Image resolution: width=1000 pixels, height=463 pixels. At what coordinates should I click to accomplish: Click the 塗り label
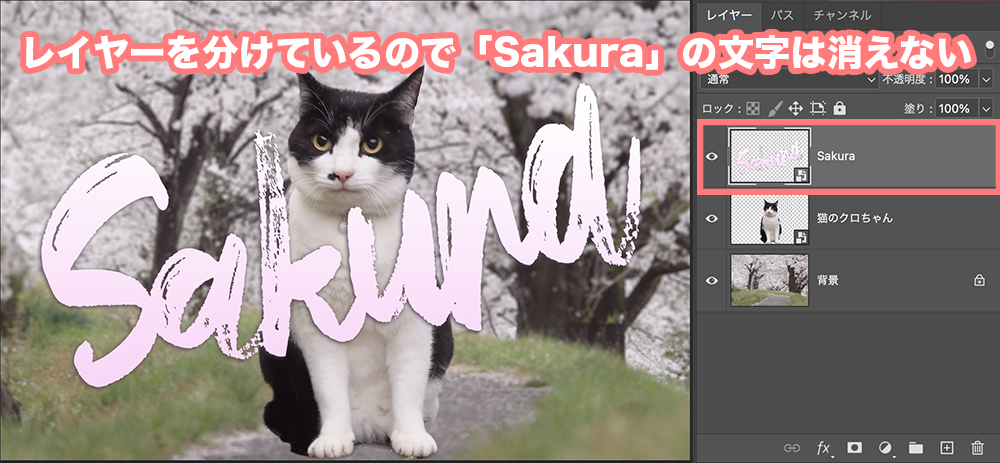(x=918, y=108)
